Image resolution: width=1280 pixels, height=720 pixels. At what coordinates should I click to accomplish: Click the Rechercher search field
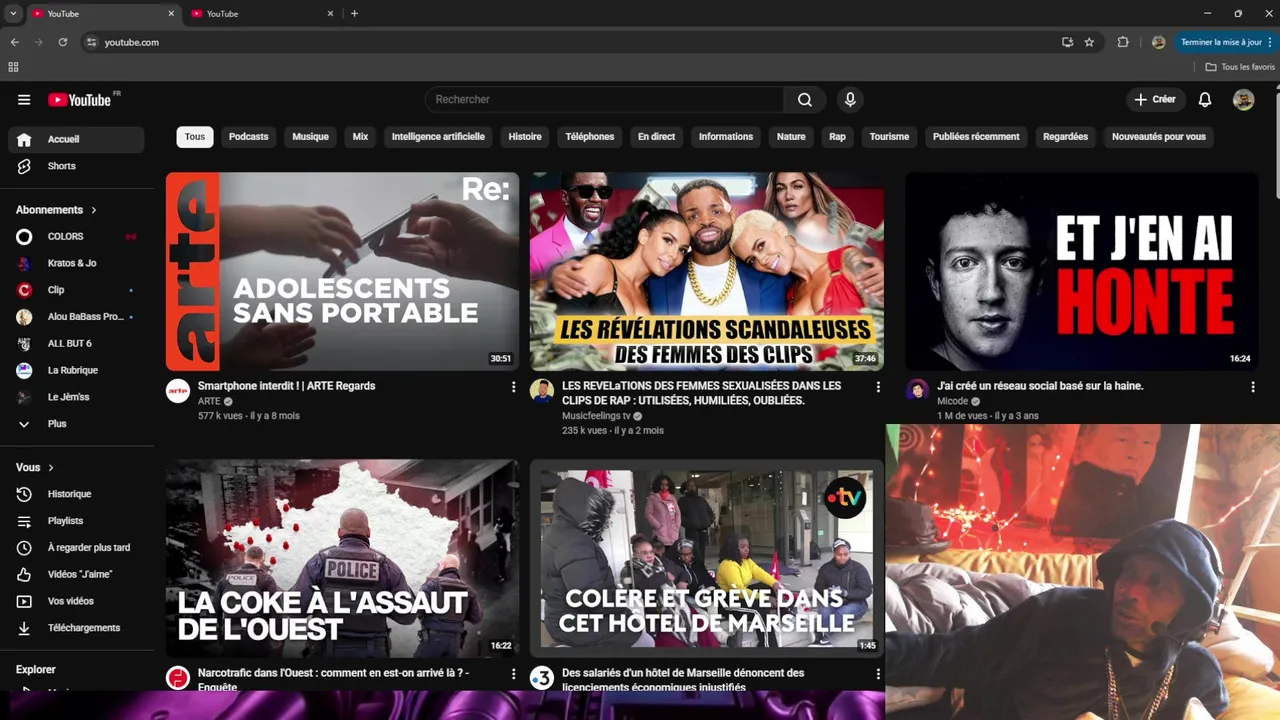pyautogui.click(x=605, y=100)
